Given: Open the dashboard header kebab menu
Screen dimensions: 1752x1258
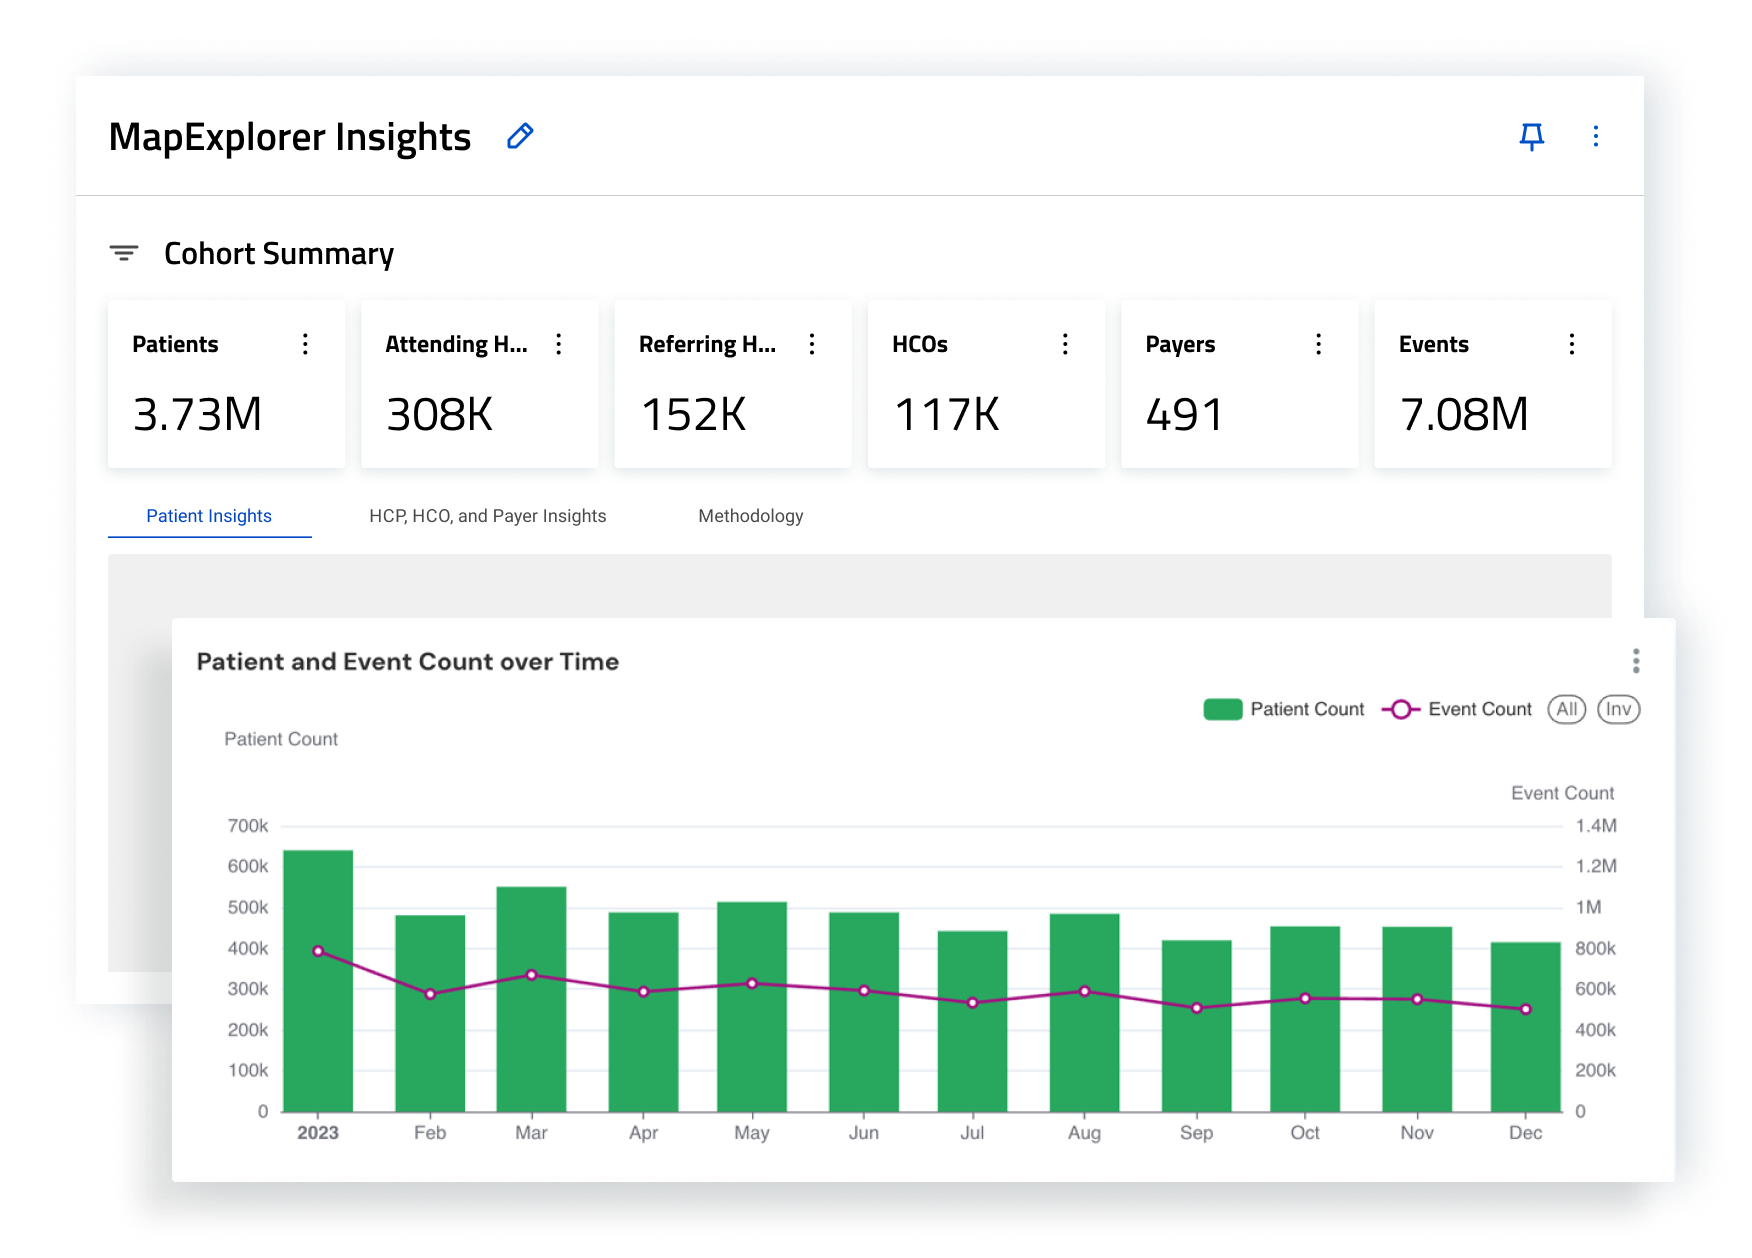Looking at the screenshot, I should tap(1596, 136).
